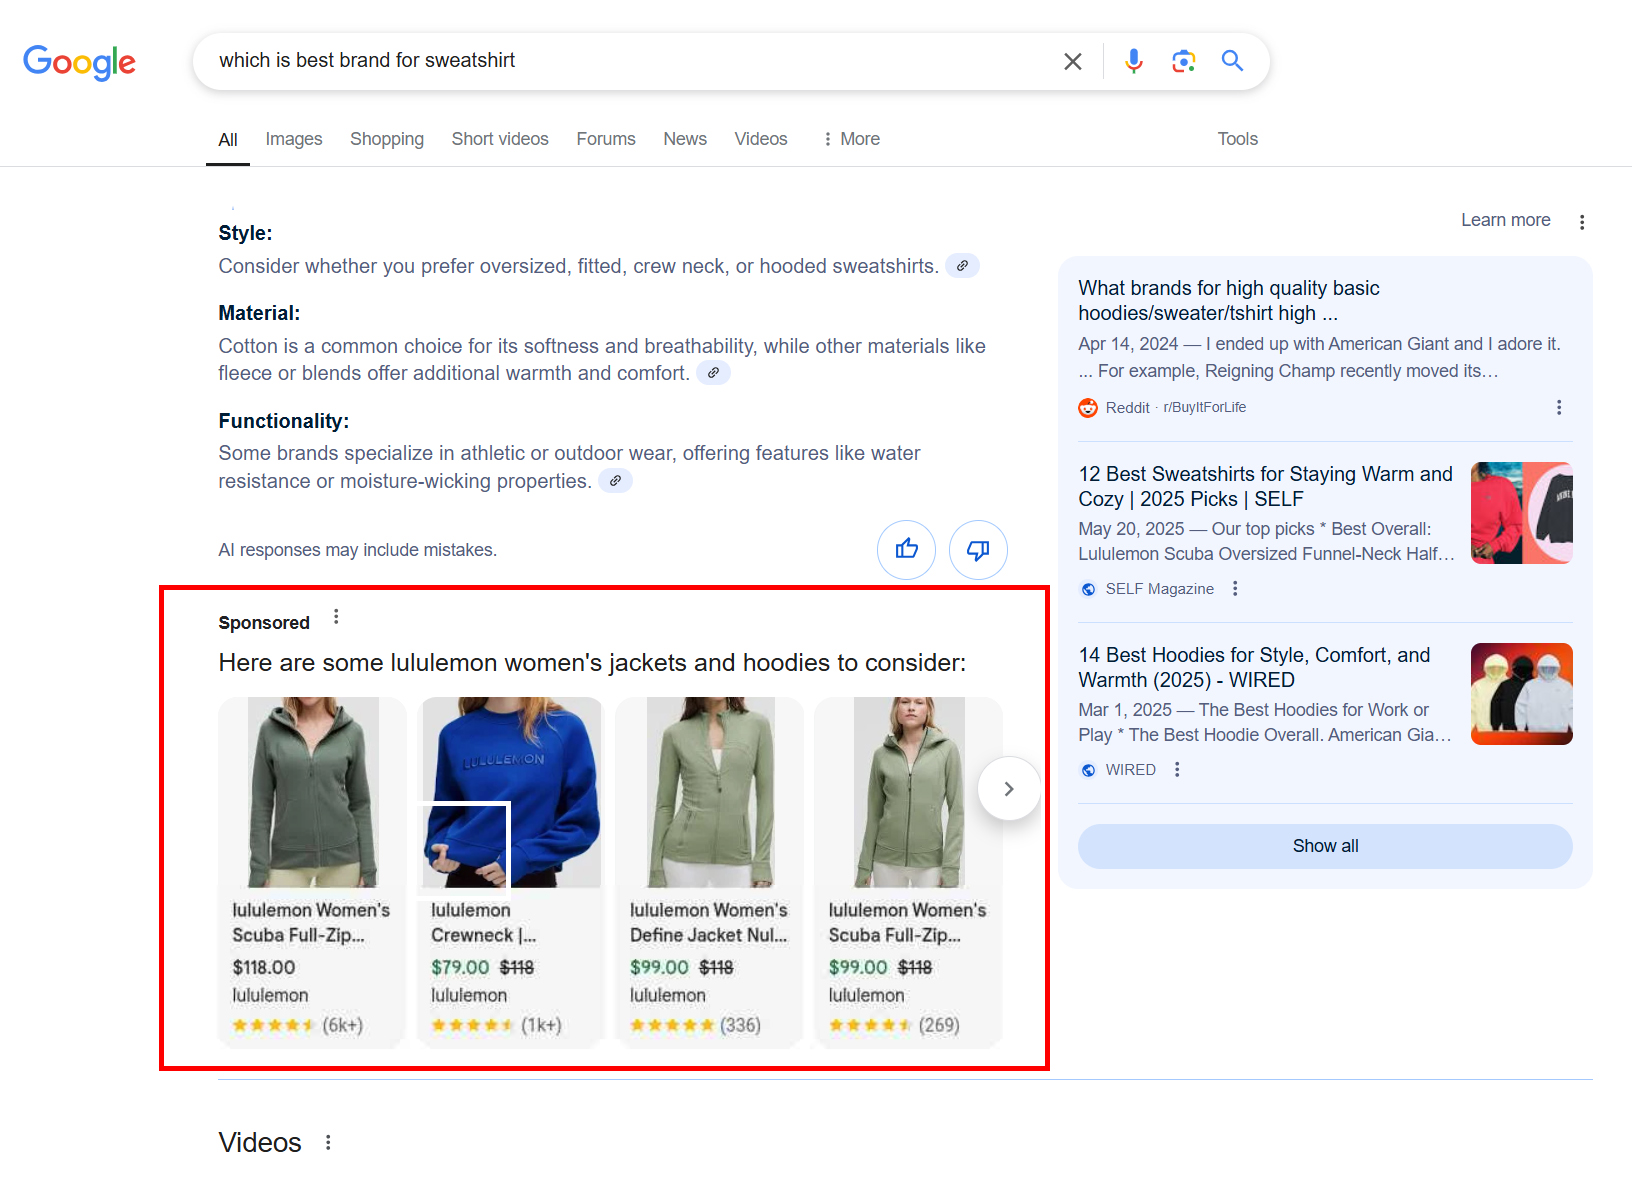
Task: Switch to the Short videos tab
Action: coord(500,139)
